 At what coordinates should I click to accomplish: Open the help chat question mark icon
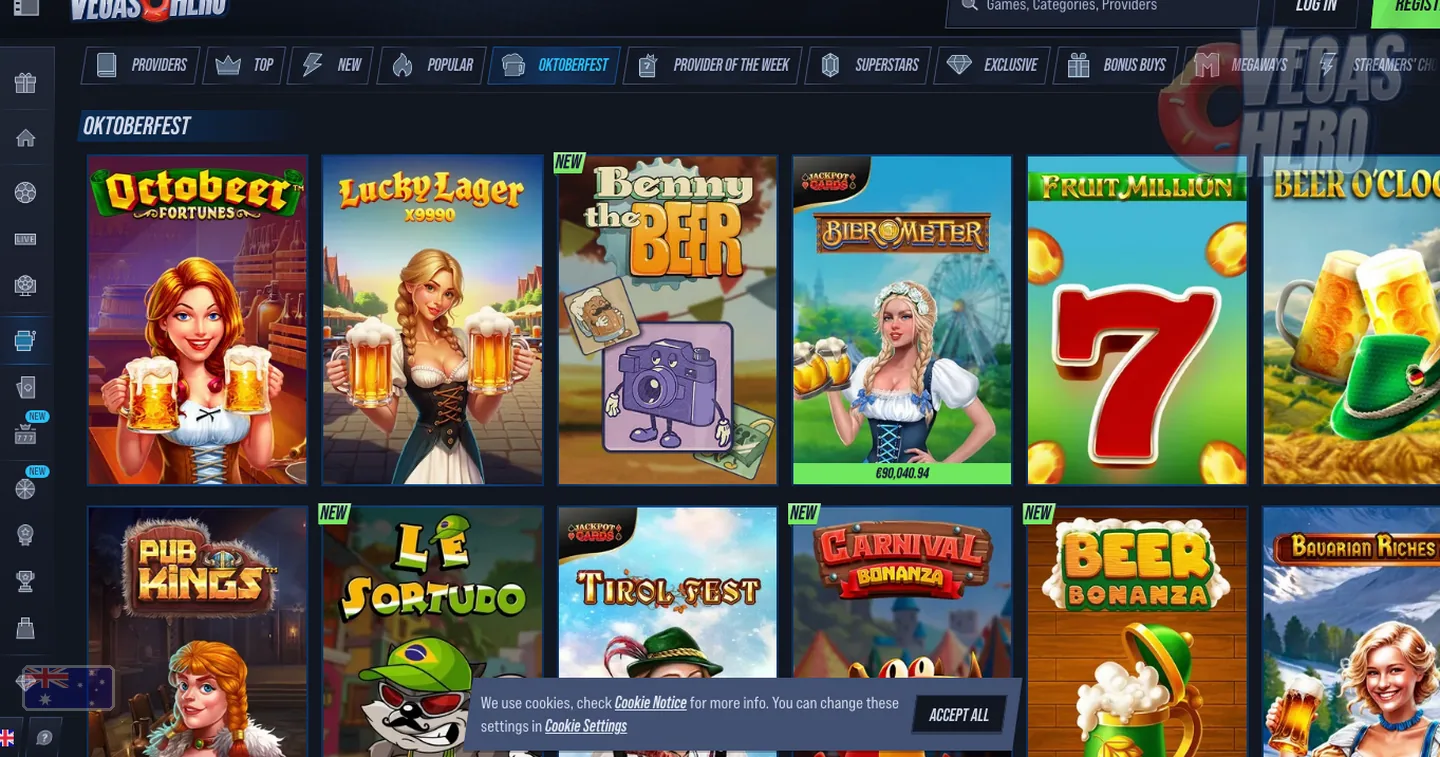[x=44, y=738]
